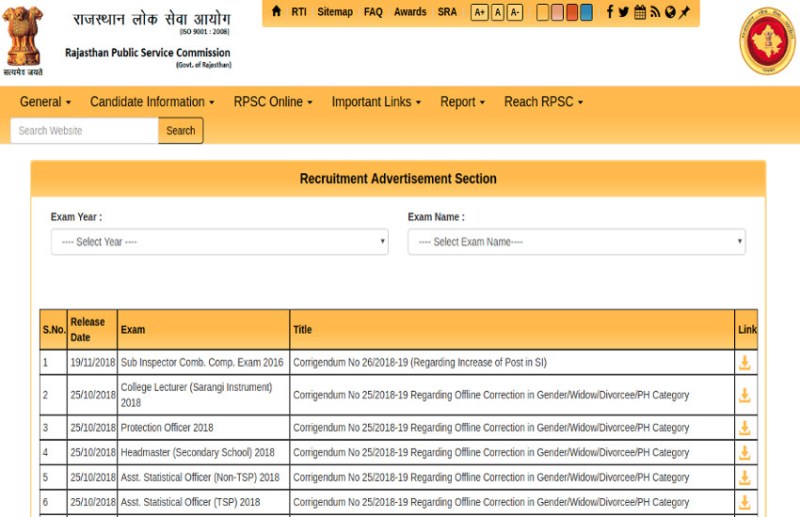
Task: Expand the Report menu
Action: [462, 102]
